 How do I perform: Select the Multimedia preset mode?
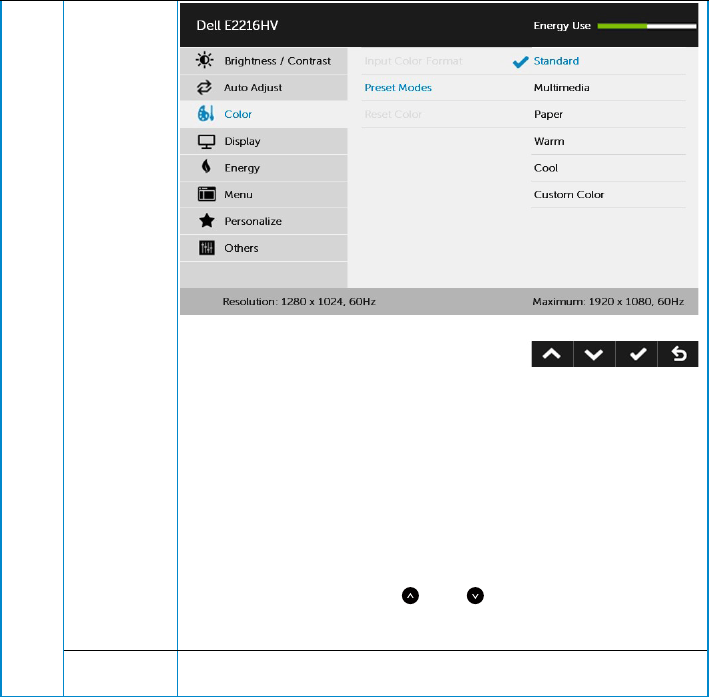(562, 88)
